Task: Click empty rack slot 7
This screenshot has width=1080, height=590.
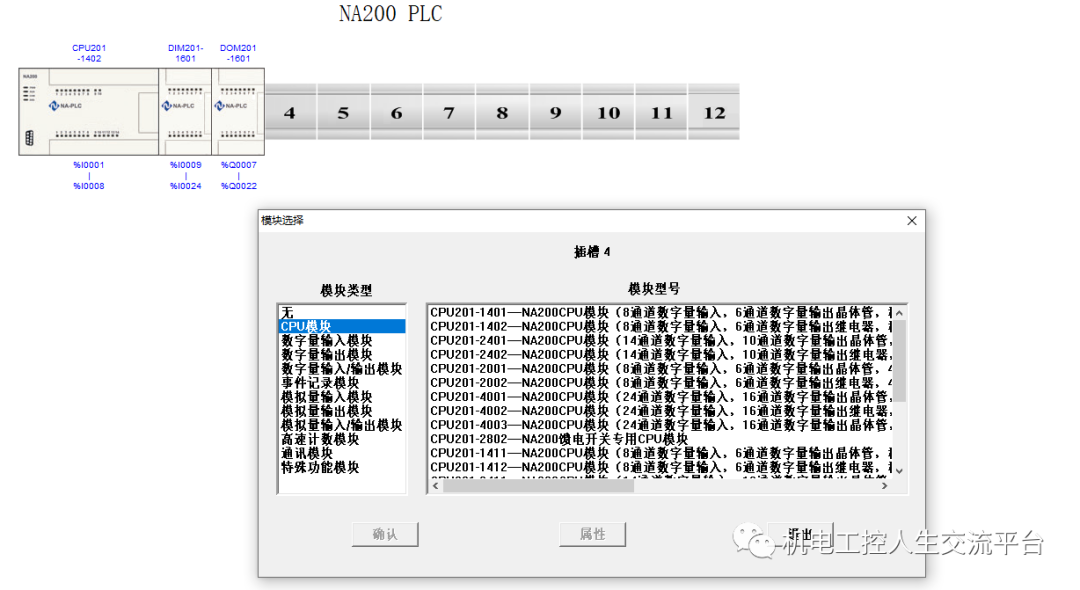Action: [x=449, y=112]
